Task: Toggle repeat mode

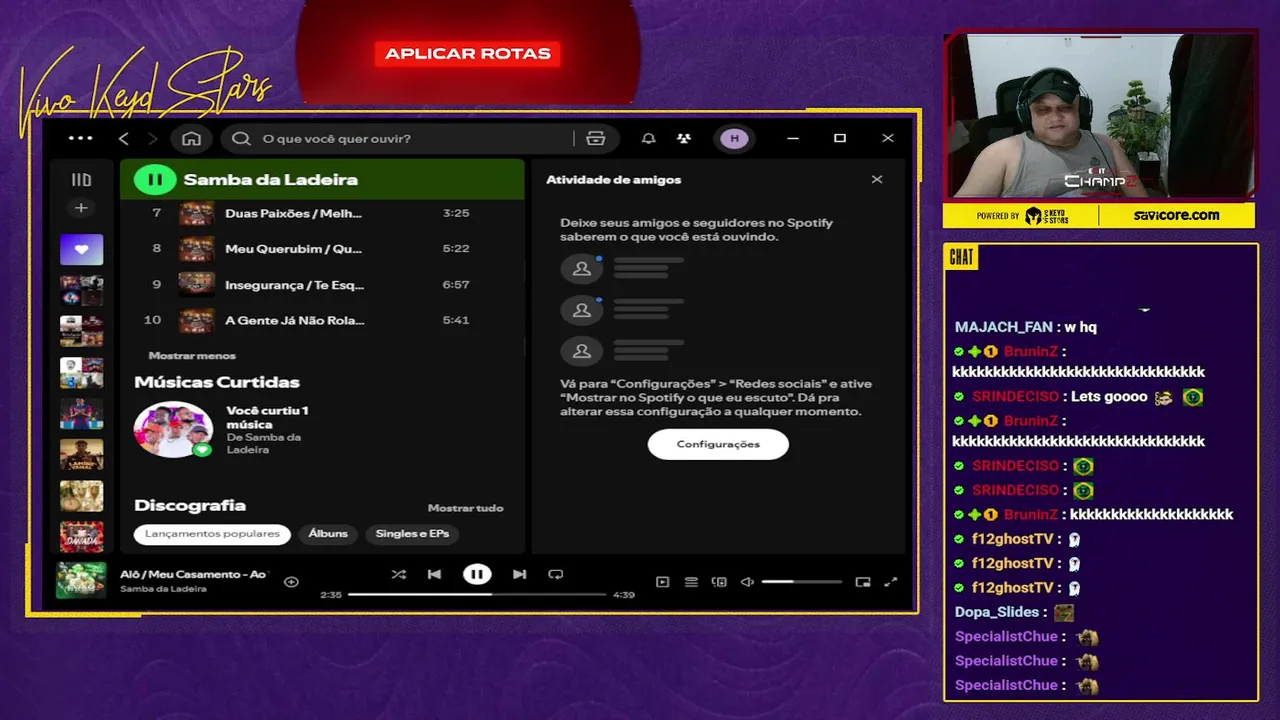Action: pyautogui.click(x=556, y=574)
